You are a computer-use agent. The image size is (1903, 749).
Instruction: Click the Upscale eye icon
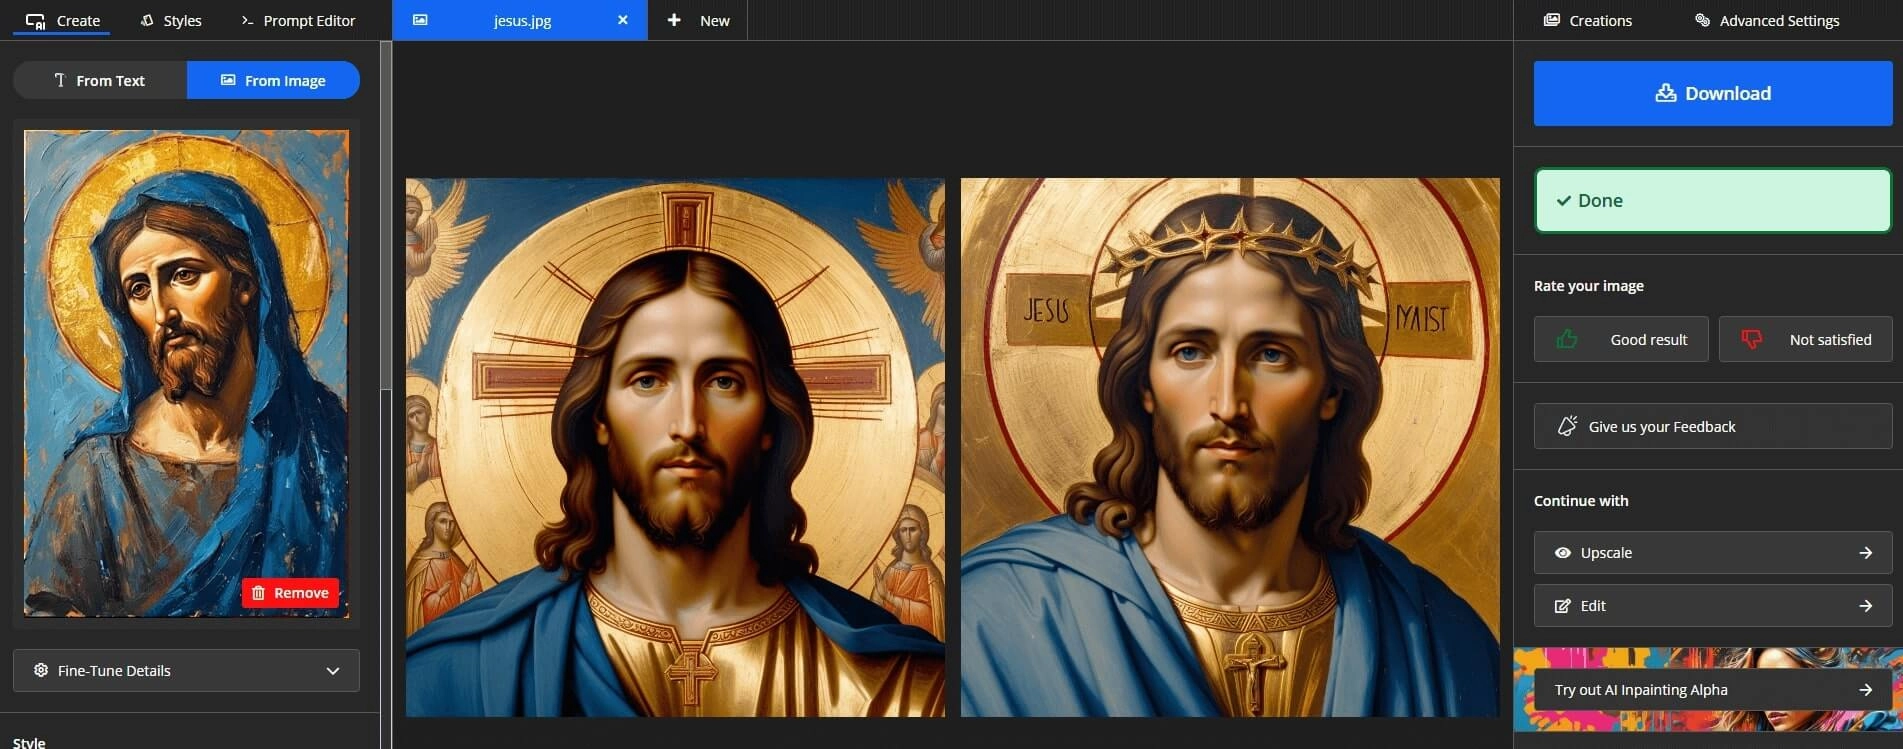[x=1562, y=552]
